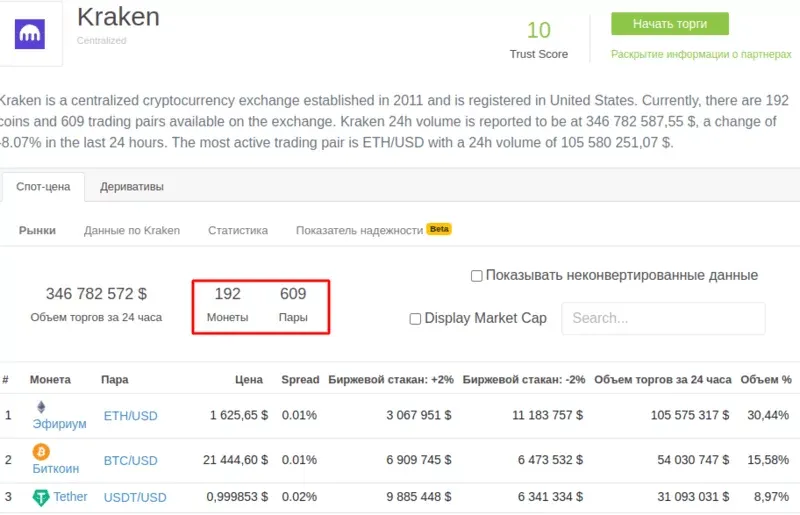Click the 31 093 031 $ volume cell
Viewport: 800px width, 515px height.
click(693, 497)
